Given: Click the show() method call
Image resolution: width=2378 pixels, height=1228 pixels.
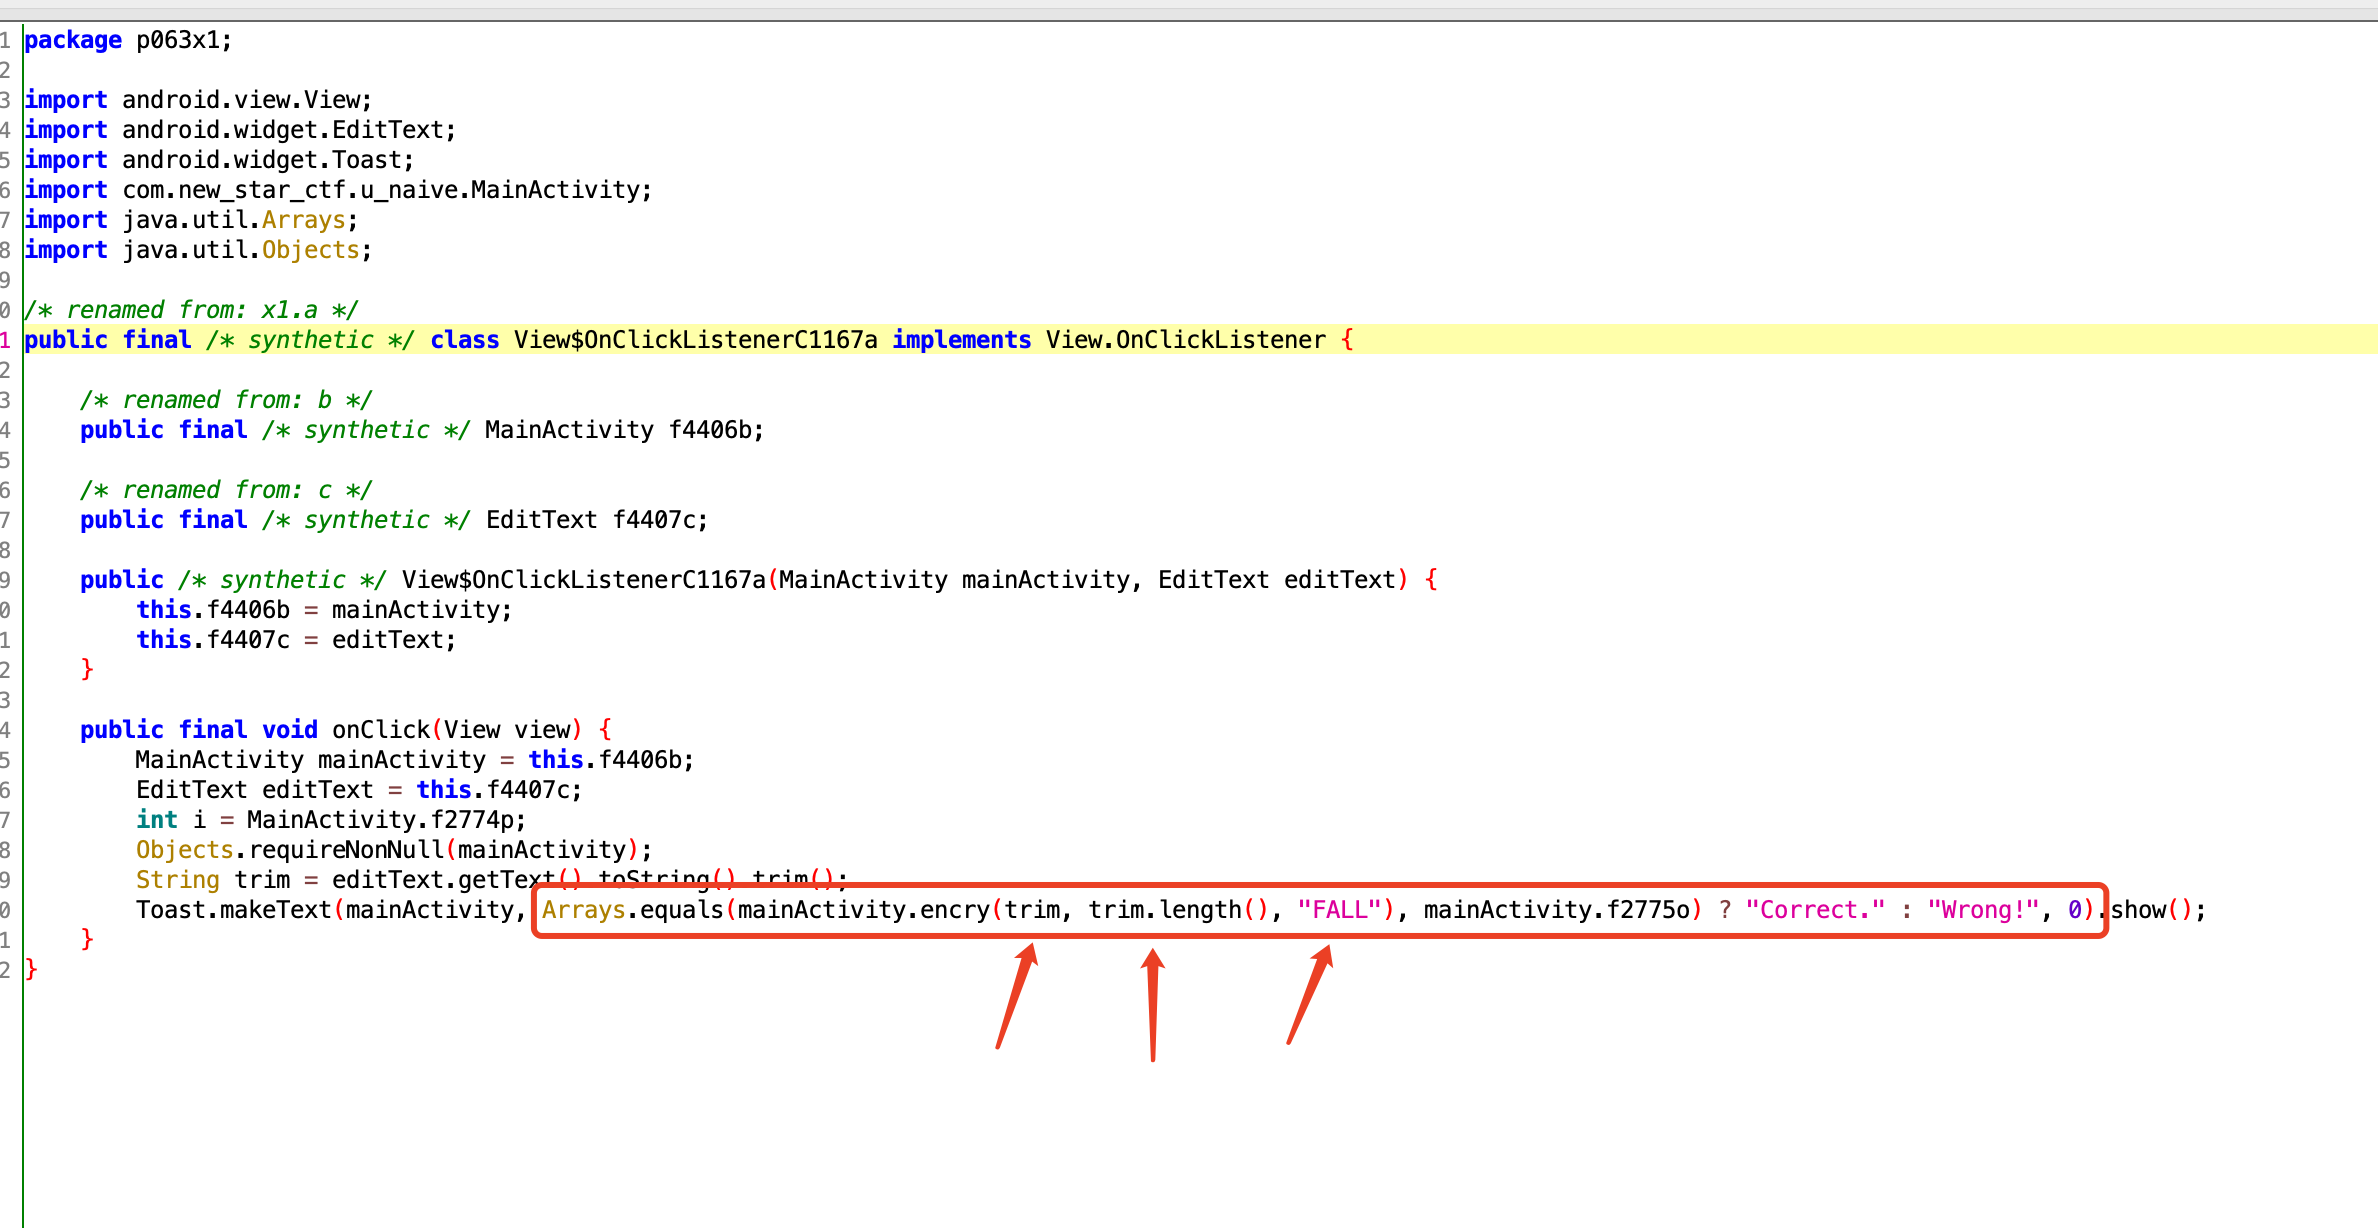Looking at the screenshot, I should [2140, 910].
